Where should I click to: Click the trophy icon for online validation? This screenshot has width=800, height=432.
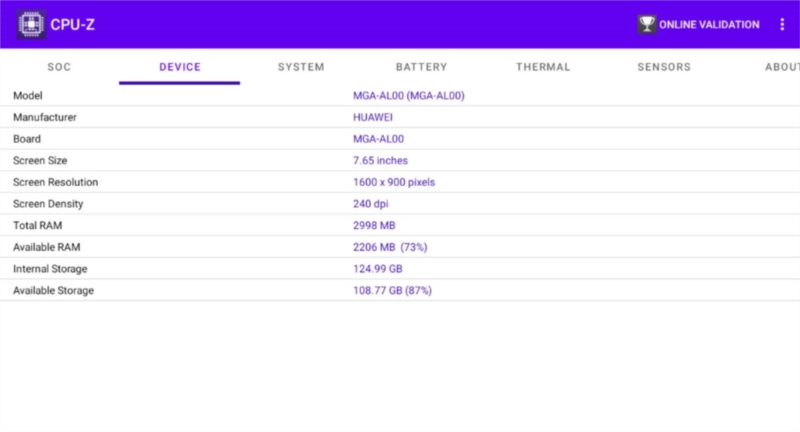(x=646, y=24)
